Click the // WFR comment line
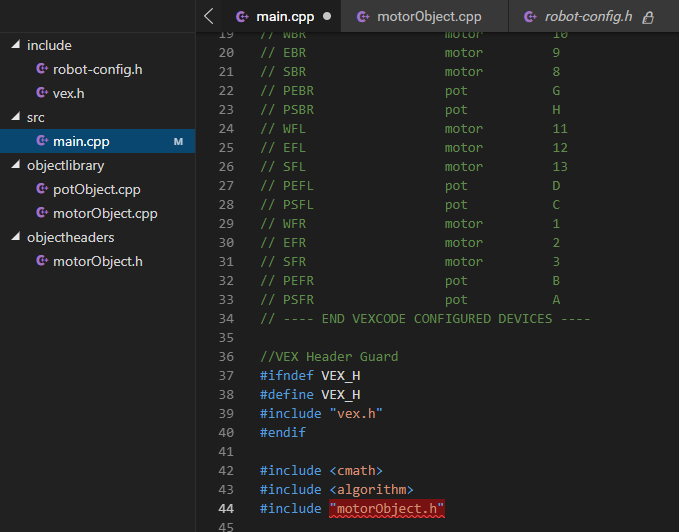This screenshot has width=679, height=532. [410, 224]
